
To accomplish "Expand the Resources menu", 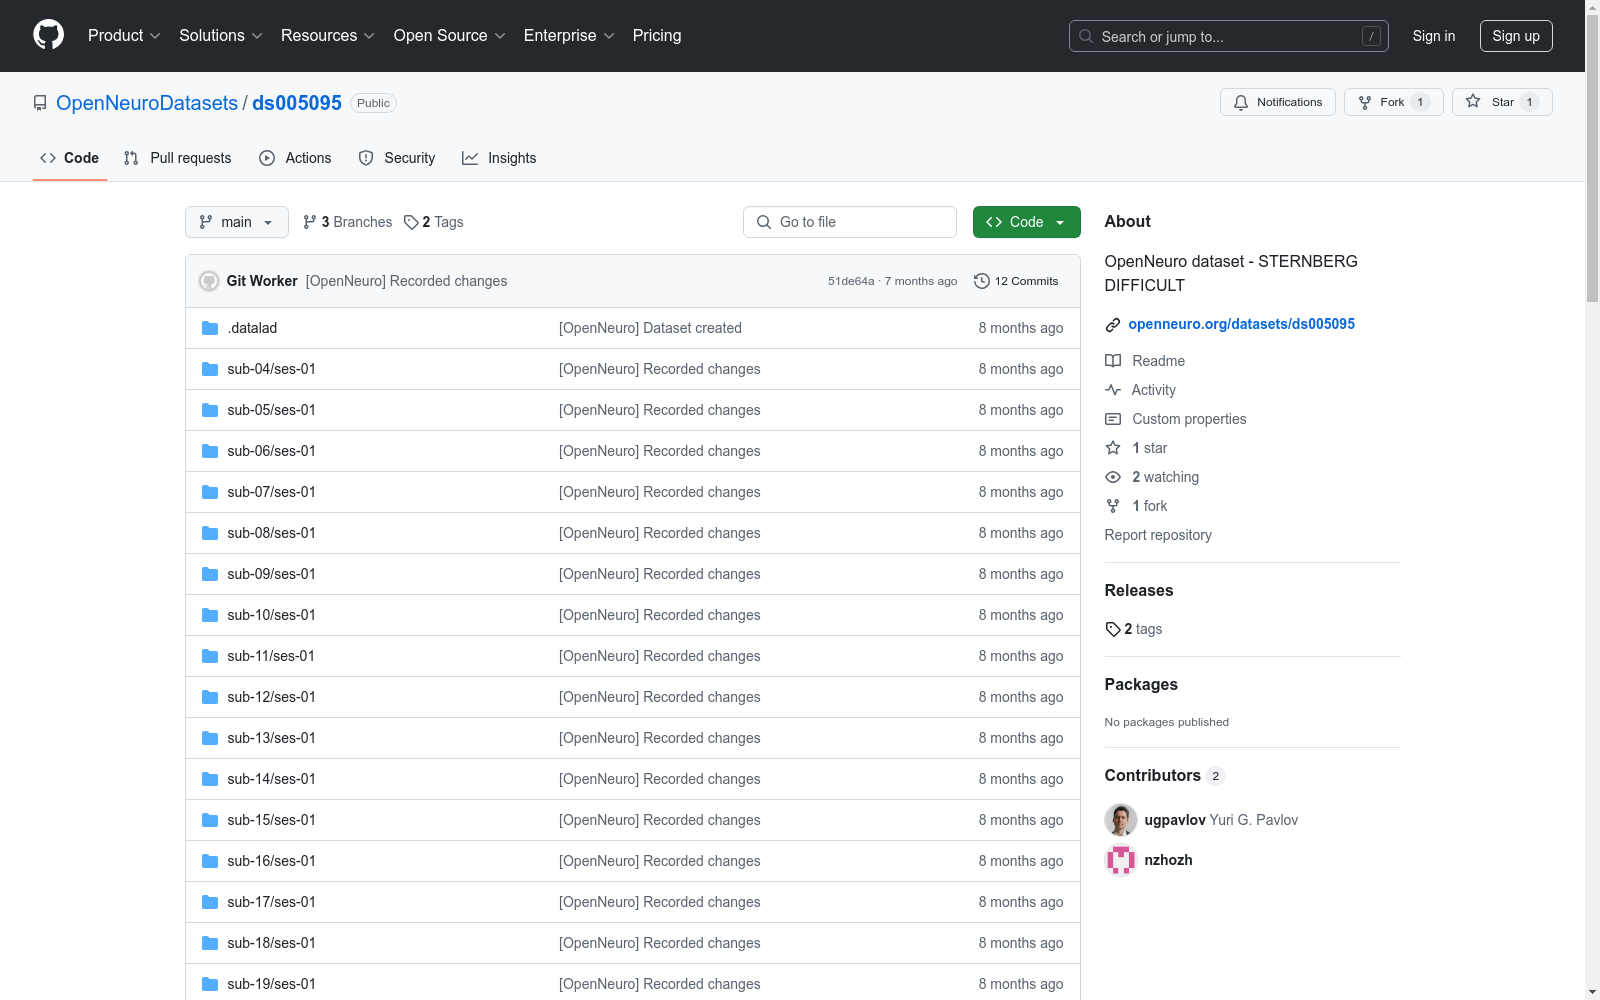I will (328, 35).
